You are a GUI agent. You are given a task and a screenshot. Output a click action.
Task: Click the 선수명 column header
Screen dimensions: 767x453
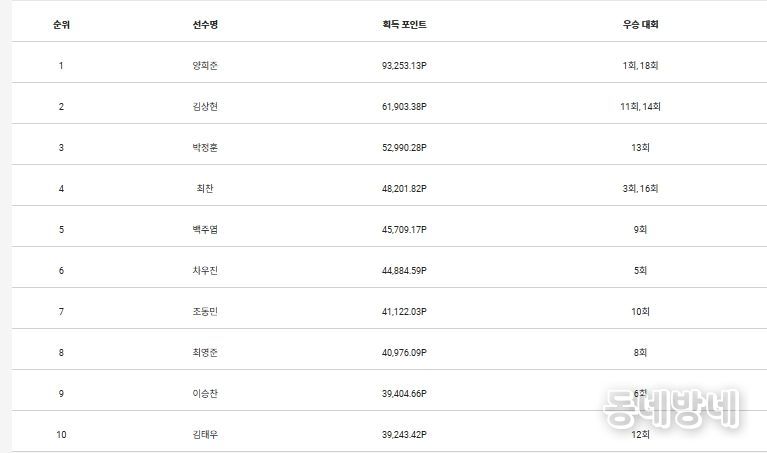pyautogui.click(x=205, y=25)
